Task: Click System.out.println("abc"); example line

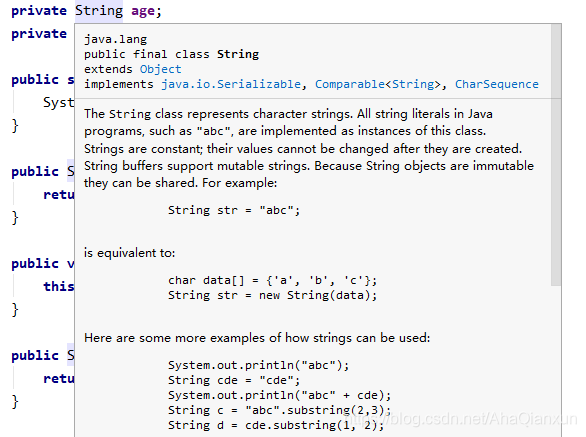Action: (x=258, y=365)
